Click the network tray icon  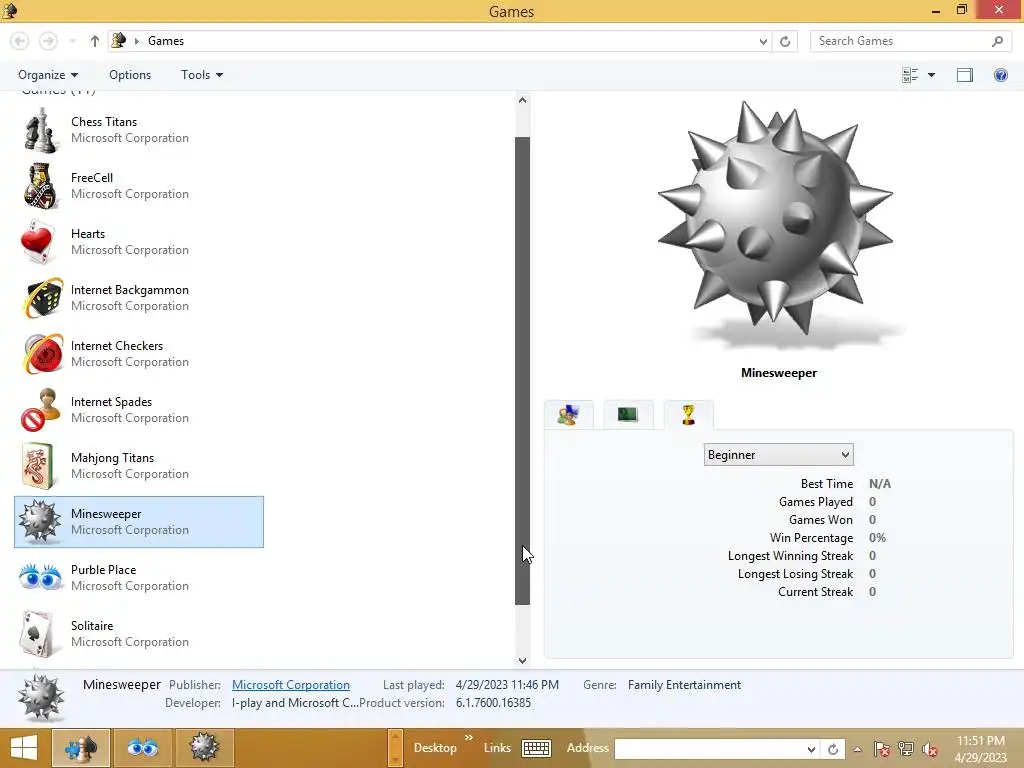pyautogui.click(x=906, y=749)
